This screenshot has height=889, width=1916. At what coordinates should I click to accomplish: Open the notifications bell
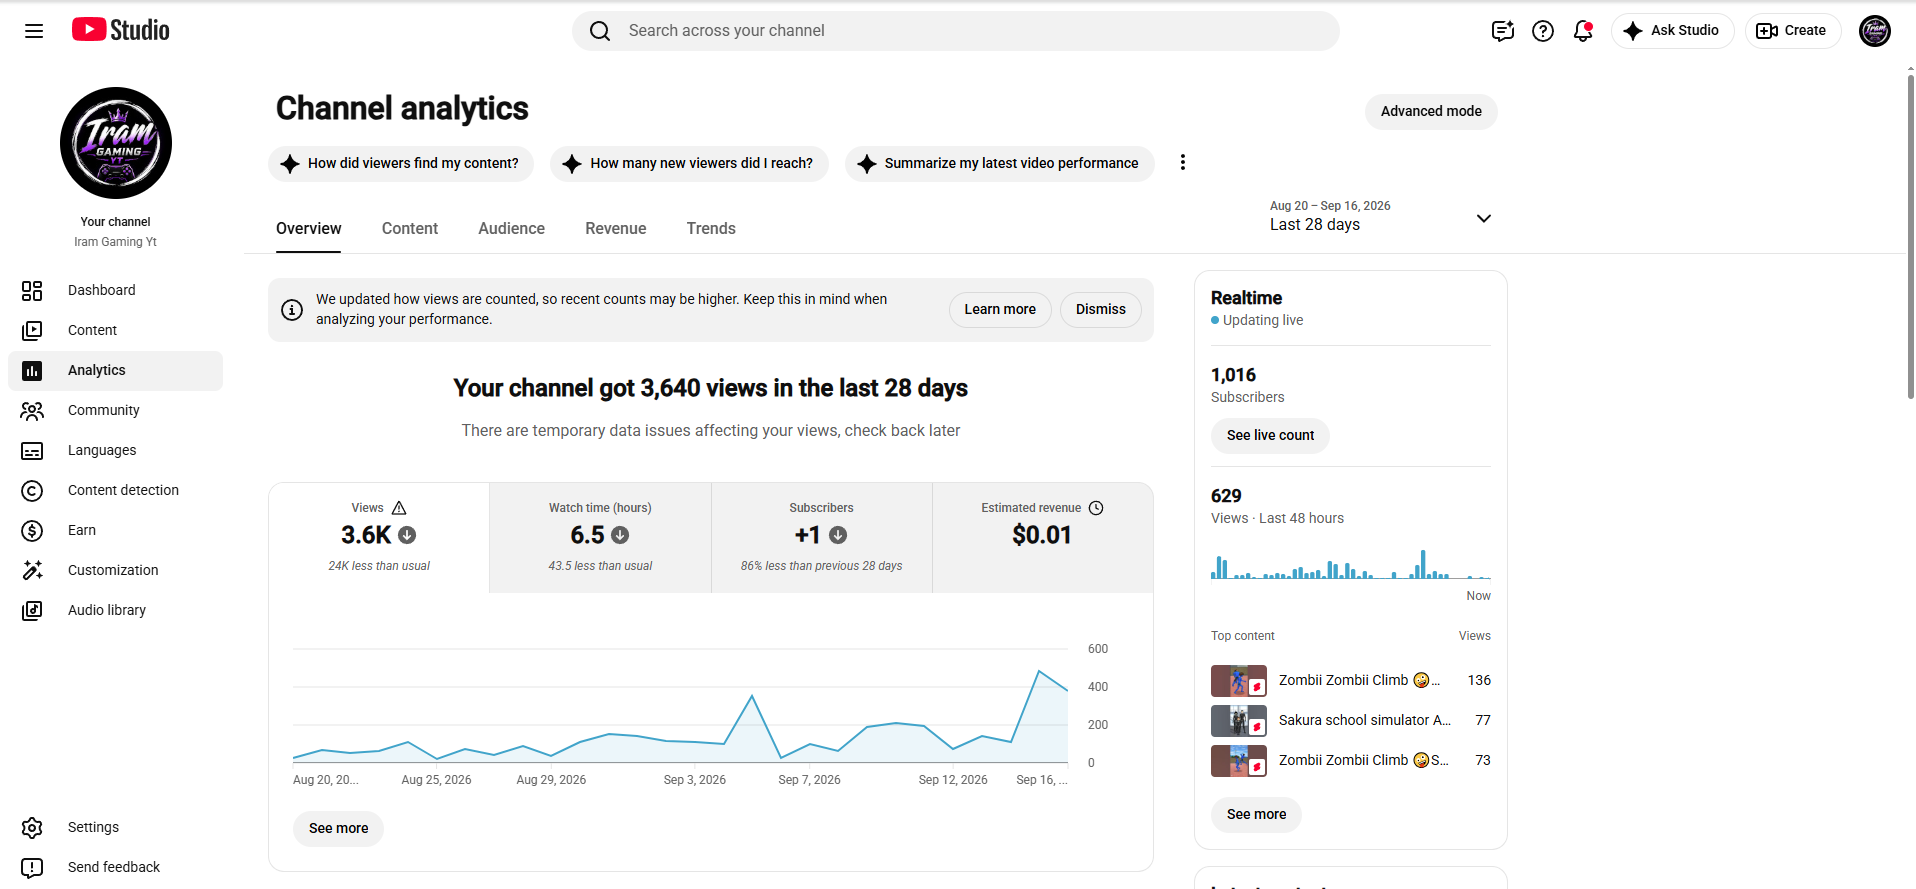pos(1583,31)
